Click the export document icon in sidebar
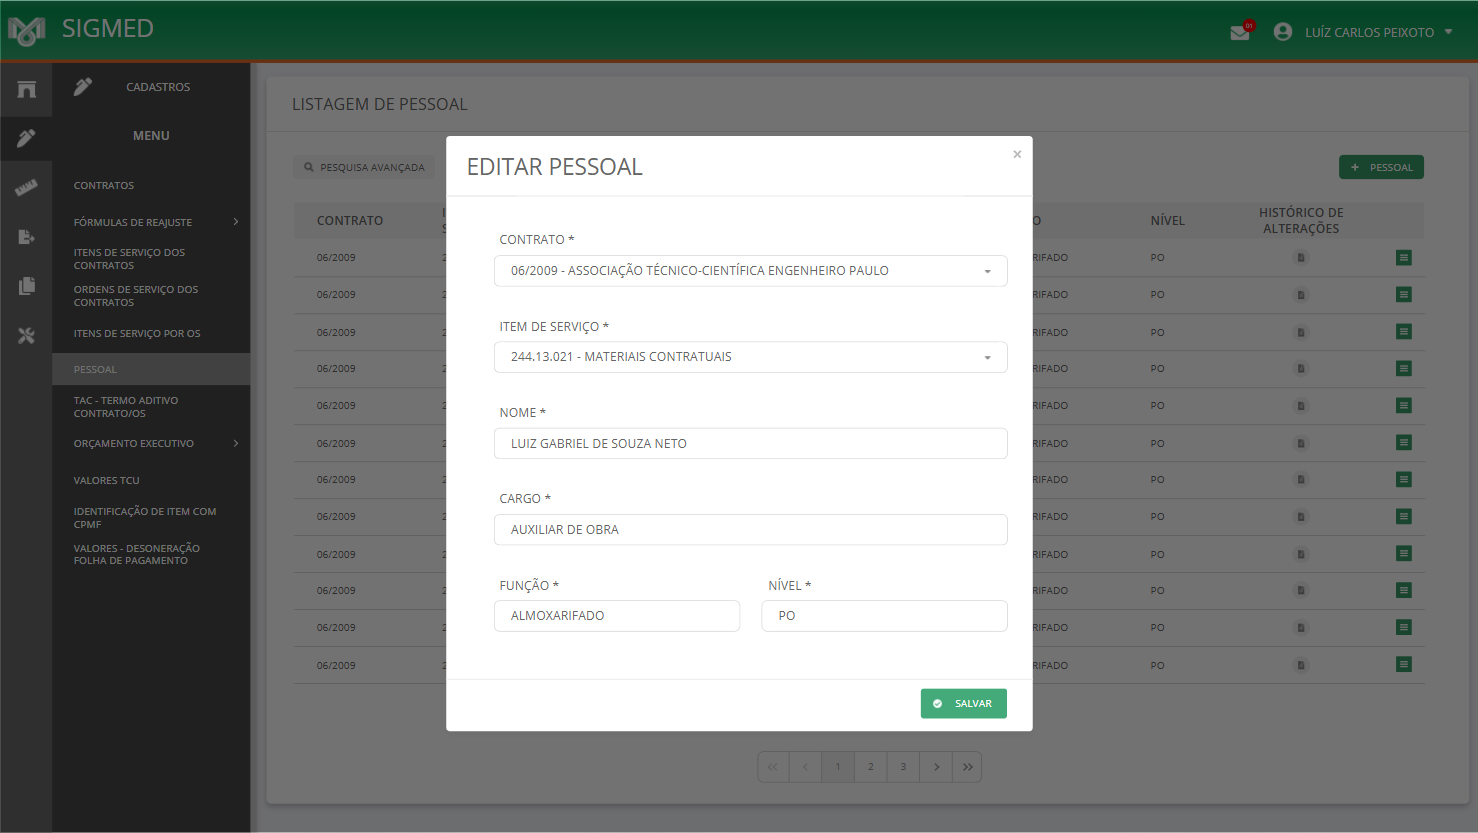1478x833 pixels. (26, 237)
